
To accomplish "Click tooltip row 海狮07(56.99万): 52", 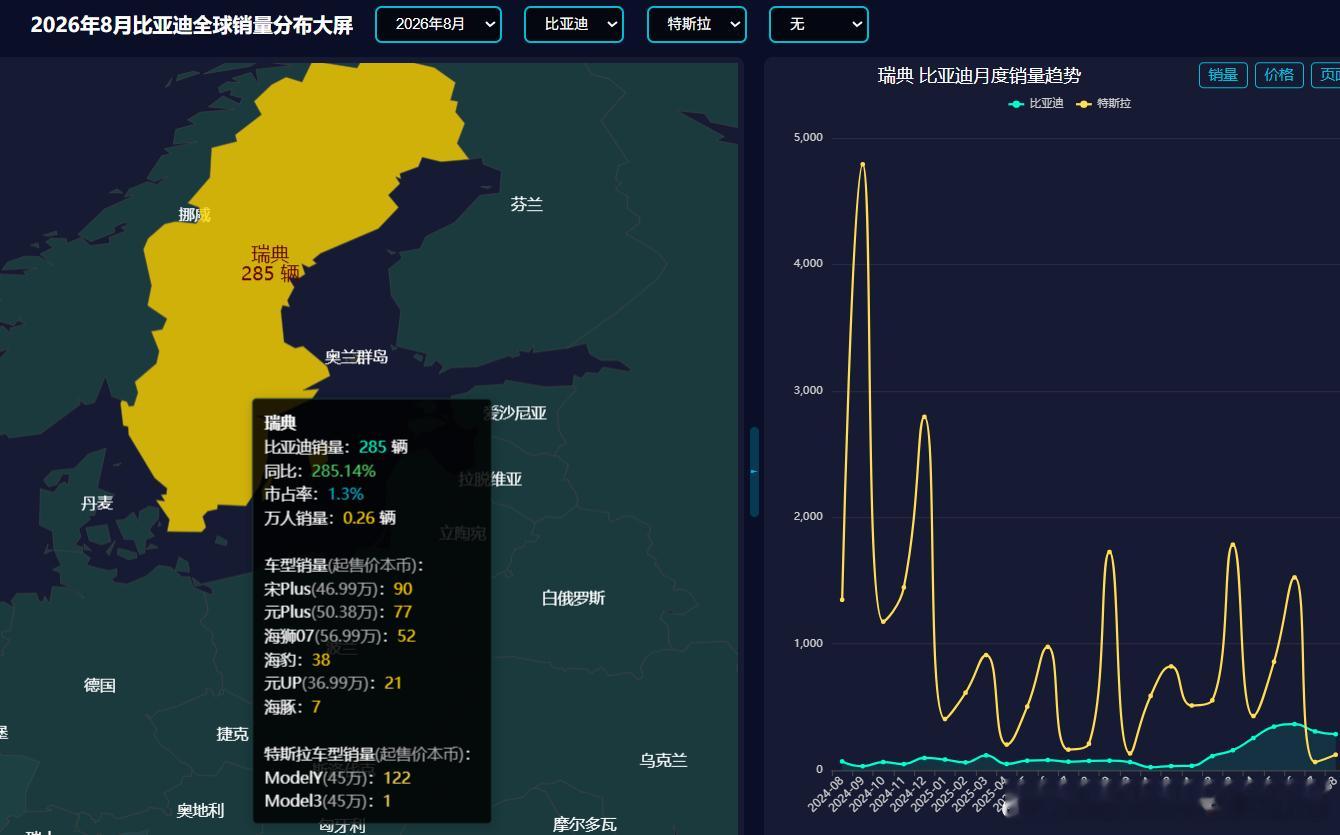I will 340,636.
